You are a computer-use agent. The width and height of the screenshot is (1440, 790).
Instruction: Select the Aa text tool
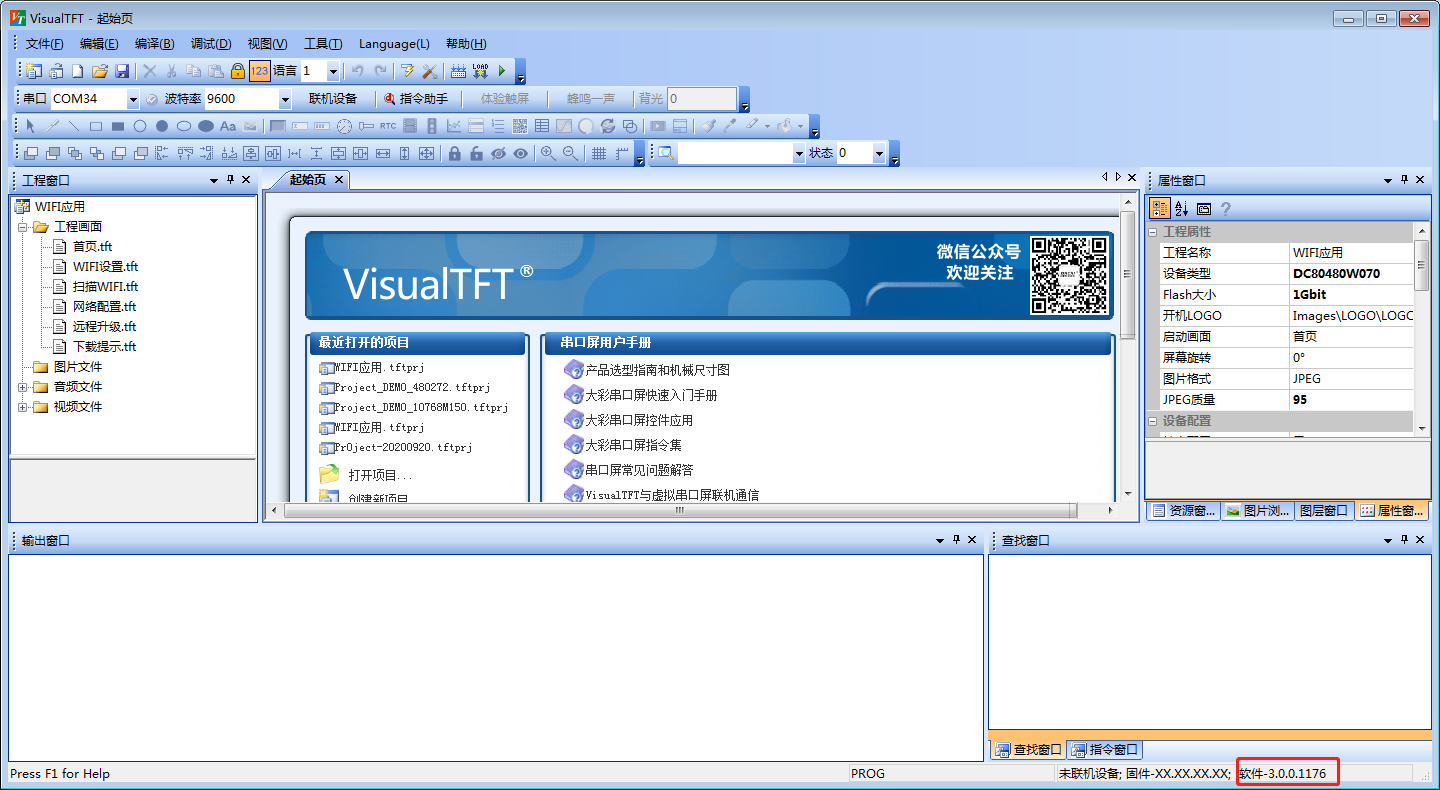pyautogui.click(x=228, y=126)
